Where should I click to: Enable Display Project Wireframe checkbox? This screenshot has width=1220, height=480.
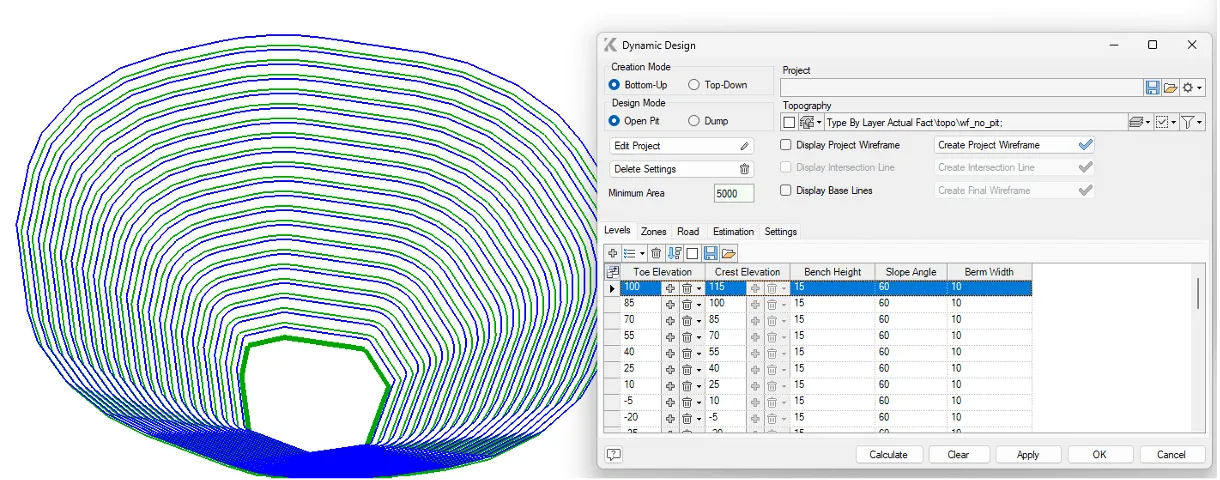786,145
